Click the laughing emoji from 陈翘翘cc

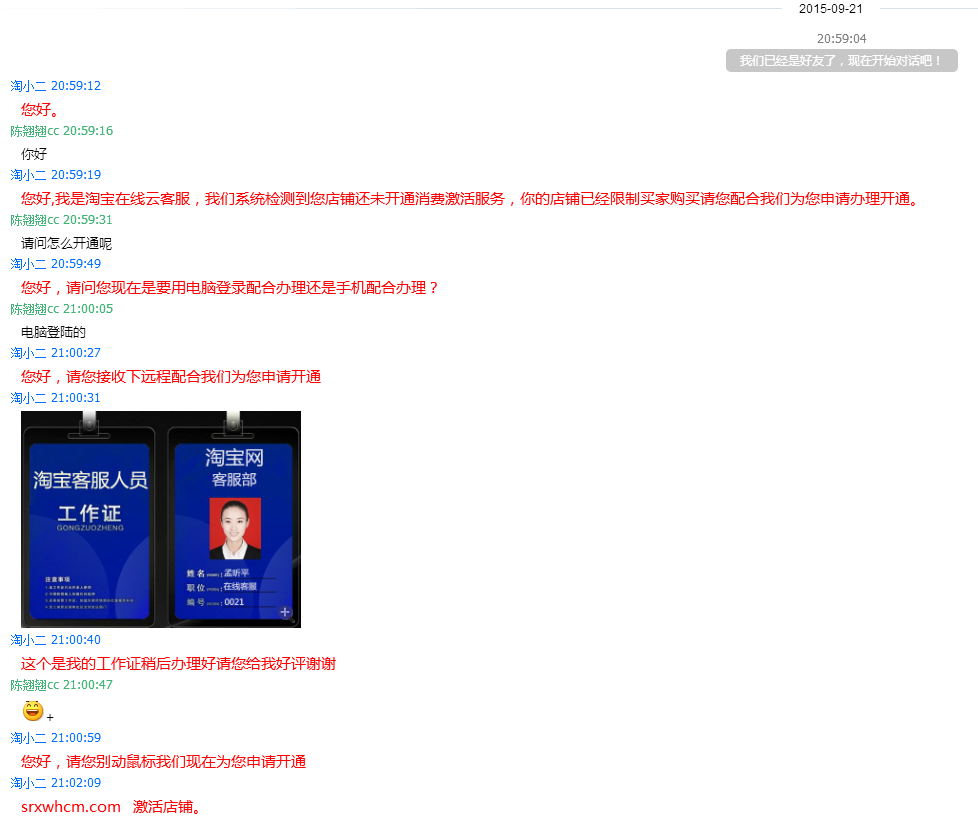(x=33, y=710)
